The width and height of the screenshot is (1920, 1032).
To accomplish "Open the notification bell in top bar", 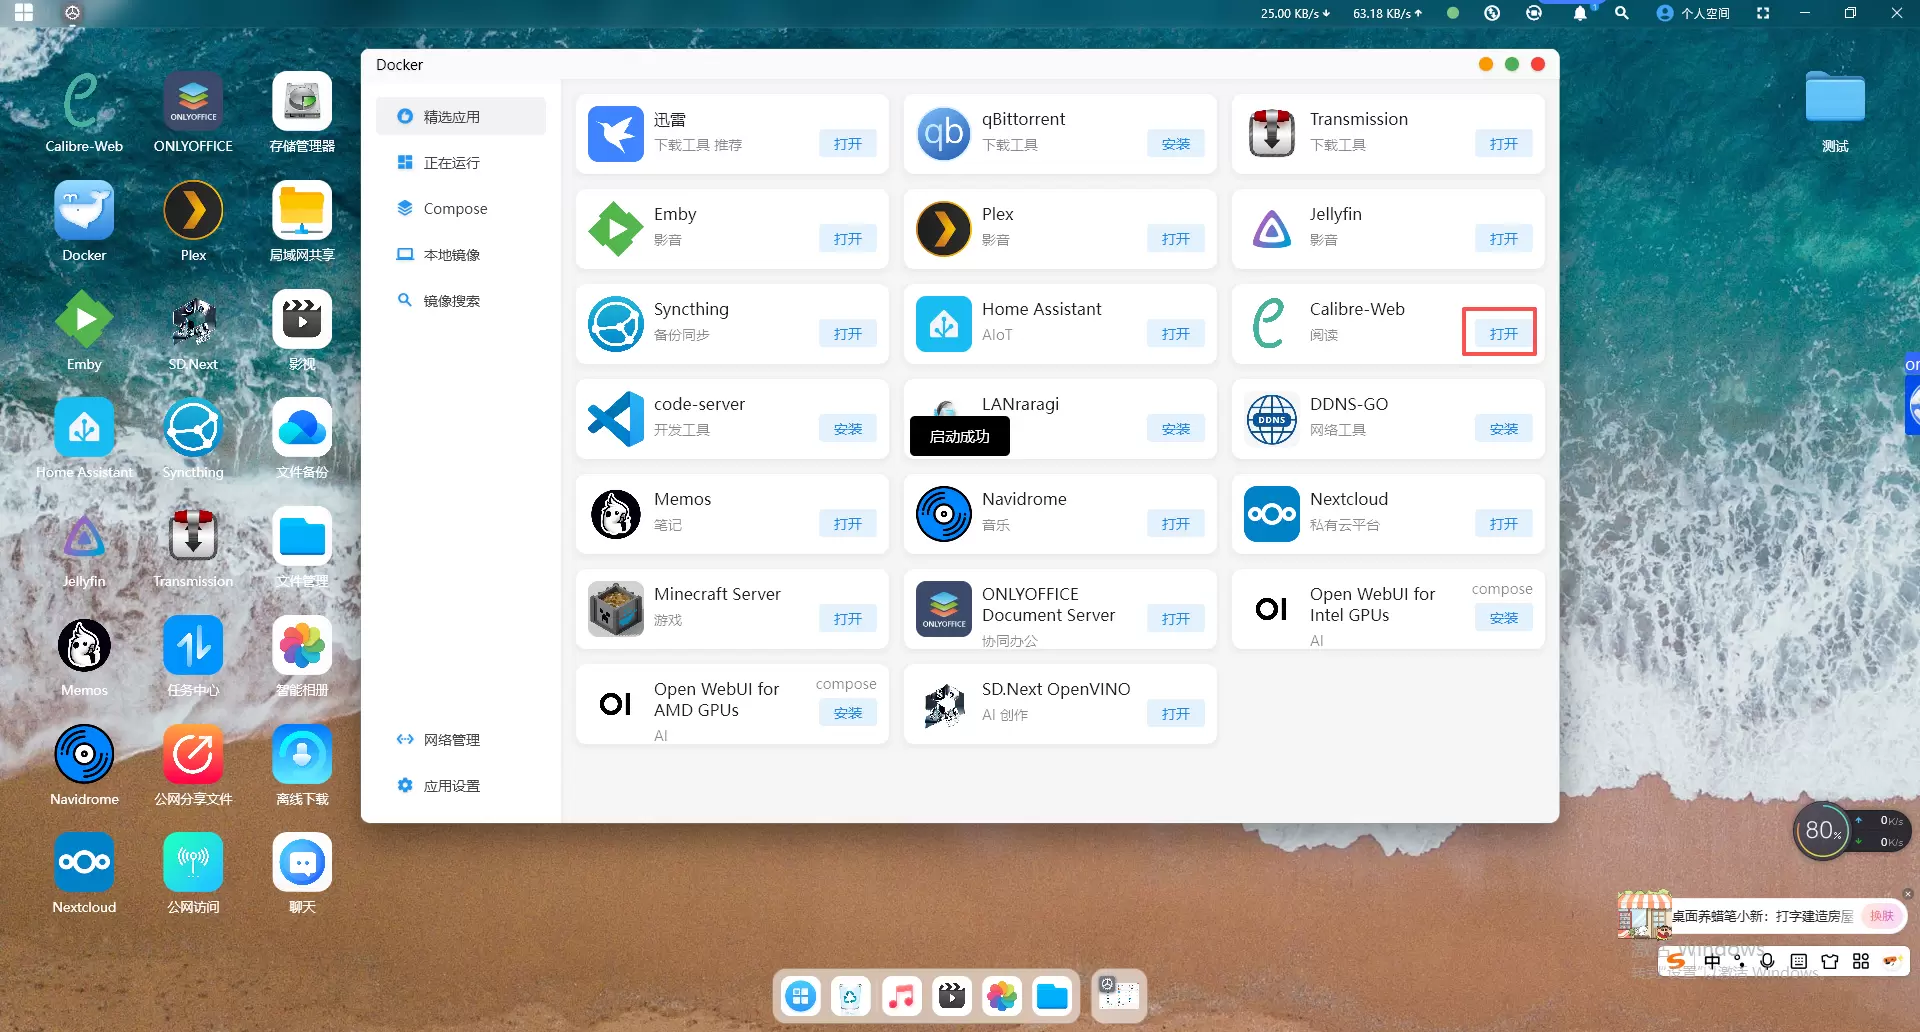I will point(1579,14).
